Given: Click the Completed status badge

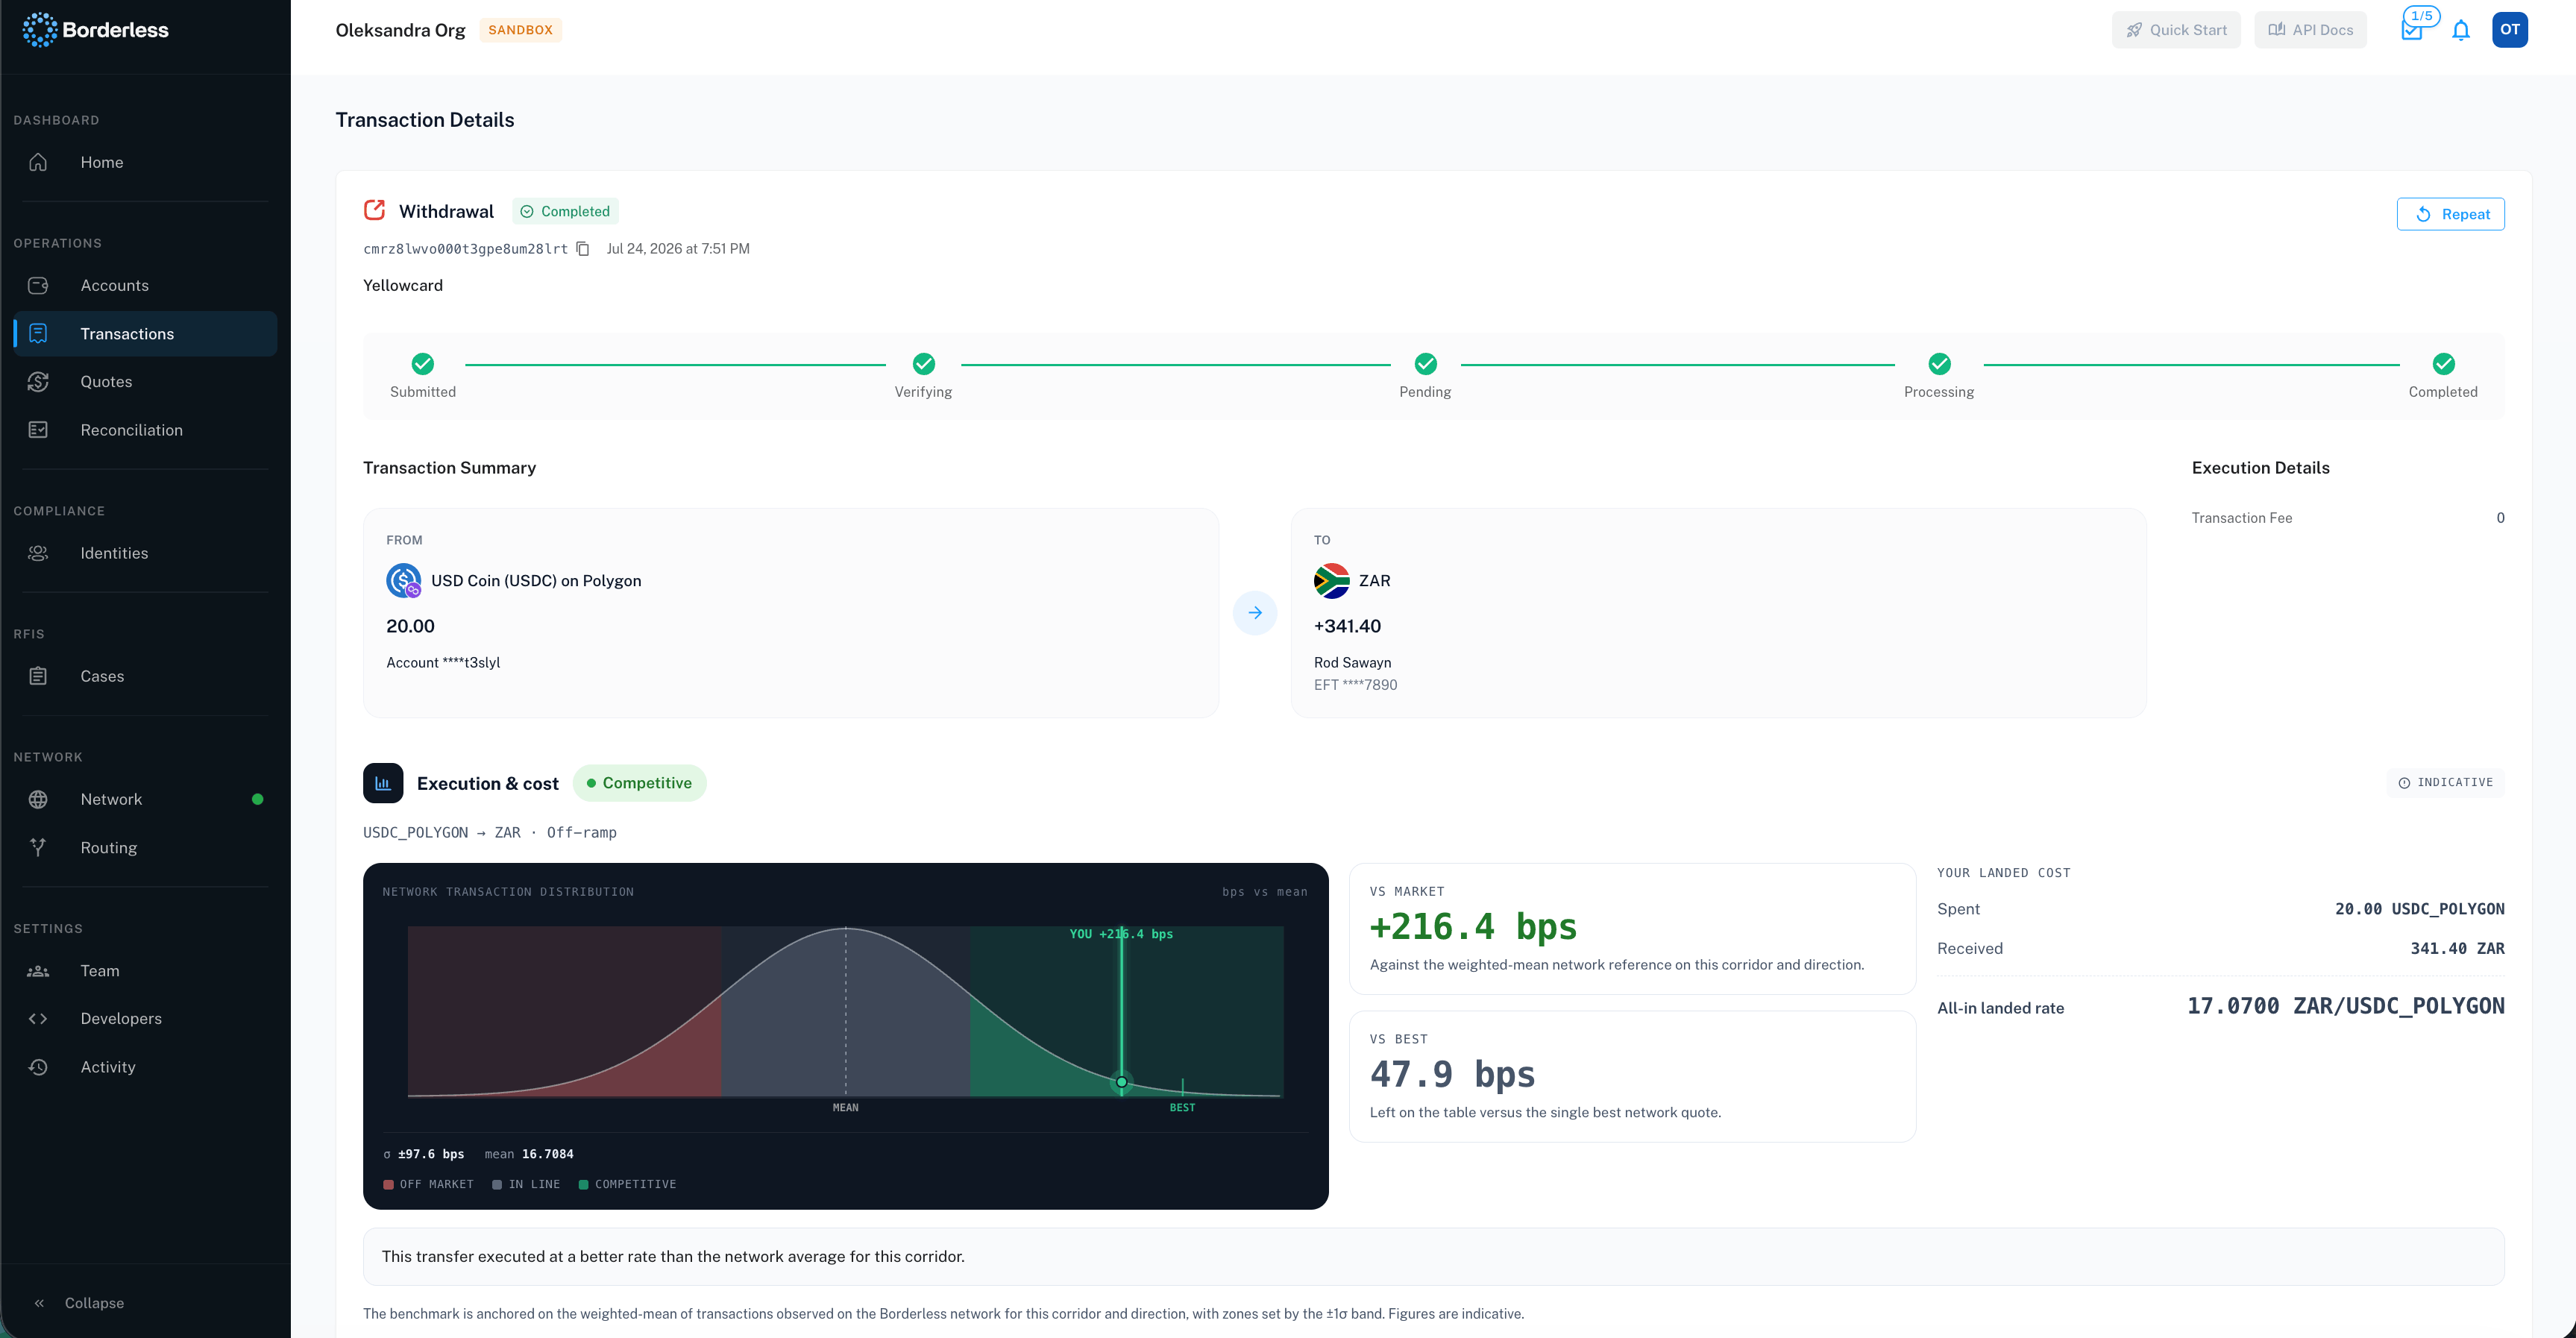Looking at the screenshot, I should [x=565, y=211].
